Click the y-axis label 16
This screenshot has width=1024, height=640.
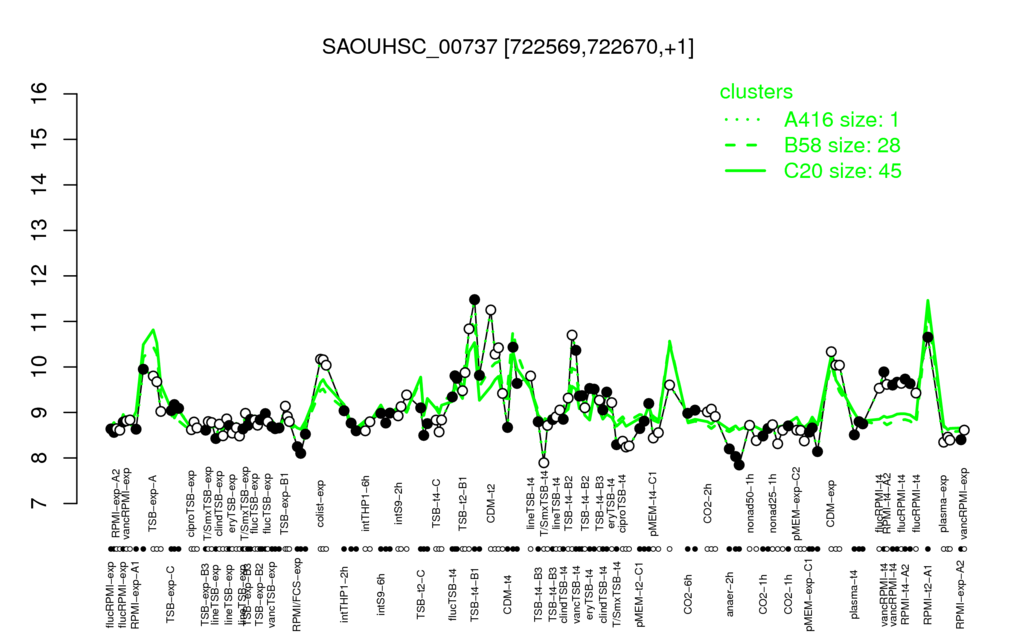click(40, 94)
